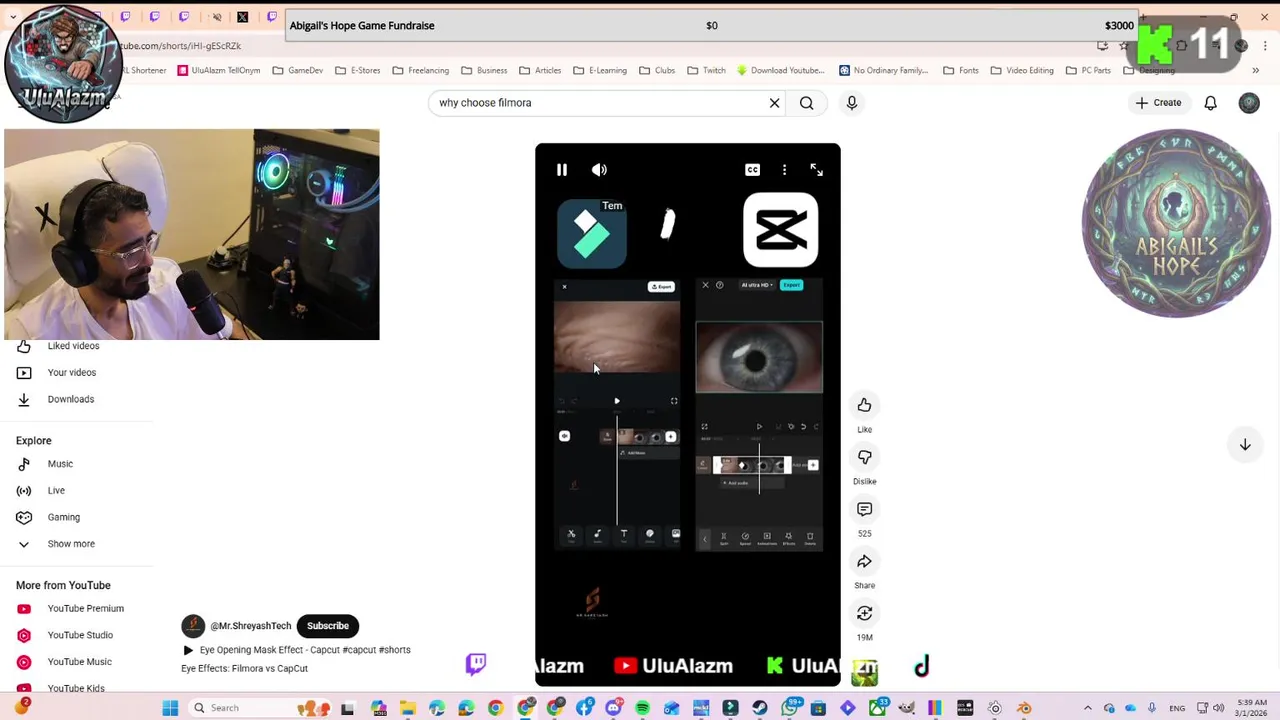Open the UluAlazm TellOnym bookmark
This screenshot has height=720, width=1280.
click(219, 71)
